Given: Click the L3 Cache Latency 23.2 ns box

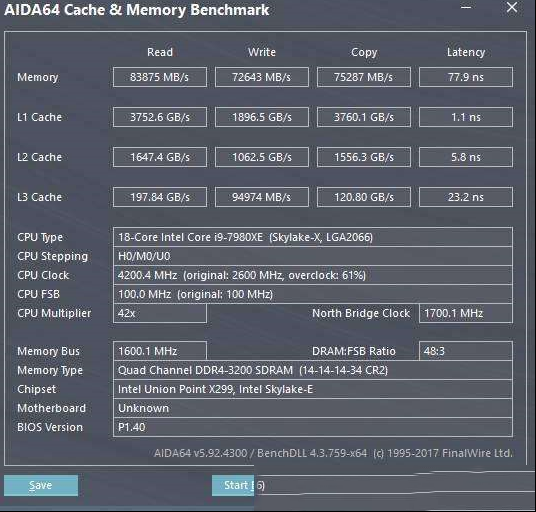Looking at the screenshot, I should (x=466, y=197).
